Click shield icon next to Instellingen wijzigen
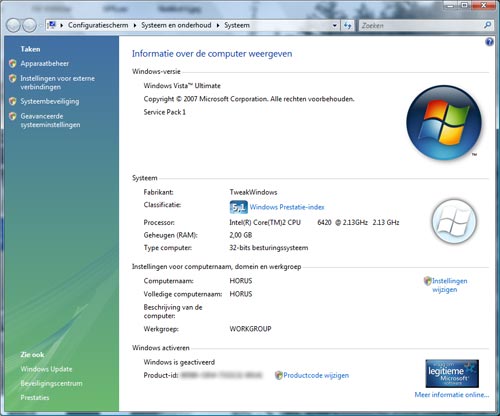This screenshot has height=416, width=500. point(427,281)
